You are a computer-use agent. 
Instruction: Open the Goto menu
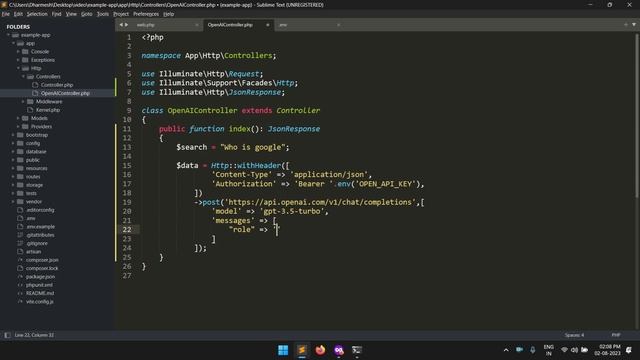pos(87,14)
